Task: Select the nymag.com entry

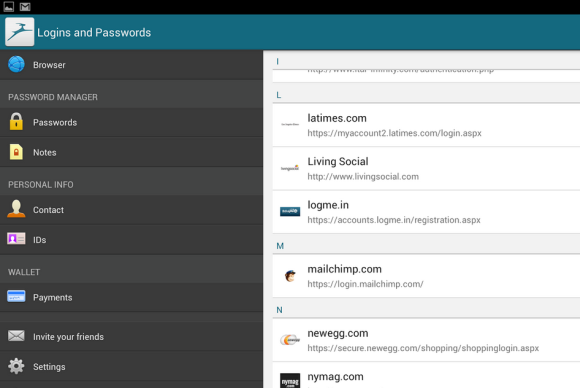Action: [x=426, y=375]
